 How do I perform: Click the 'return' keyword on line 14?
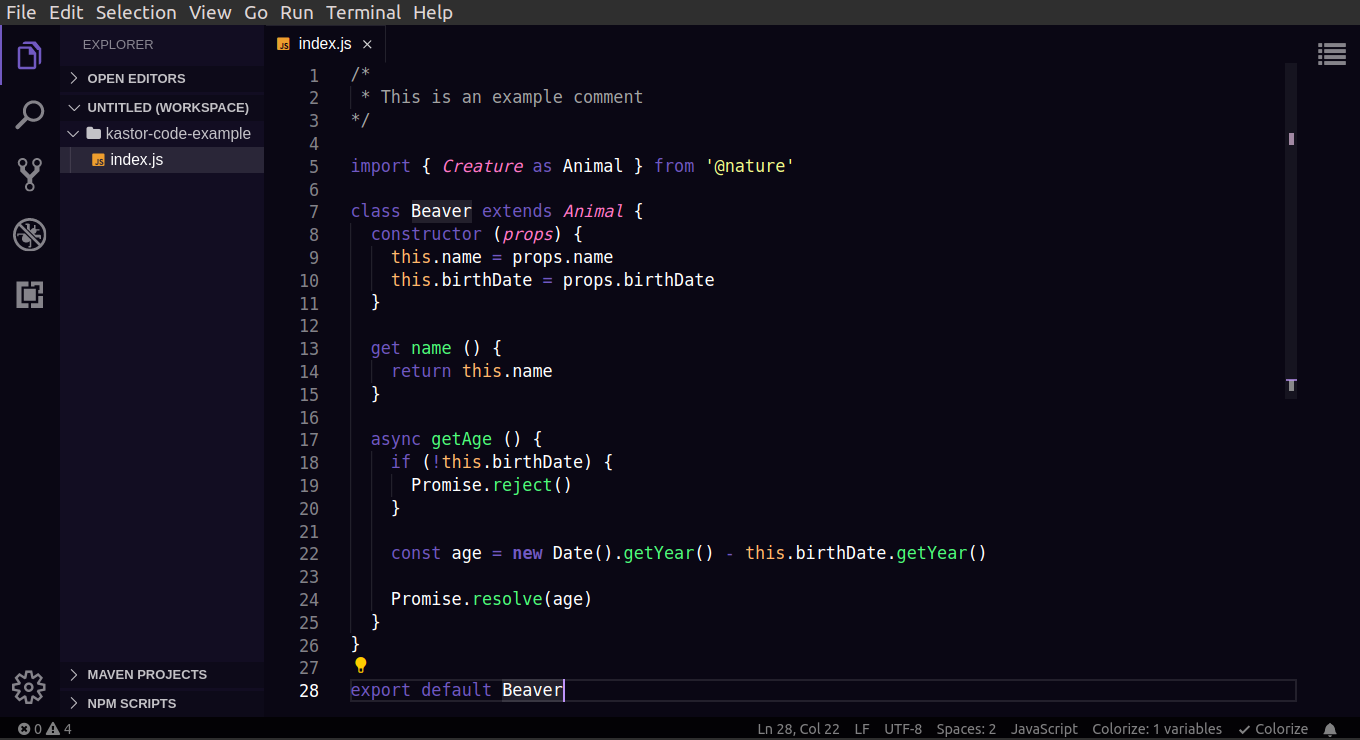[421, 371]
